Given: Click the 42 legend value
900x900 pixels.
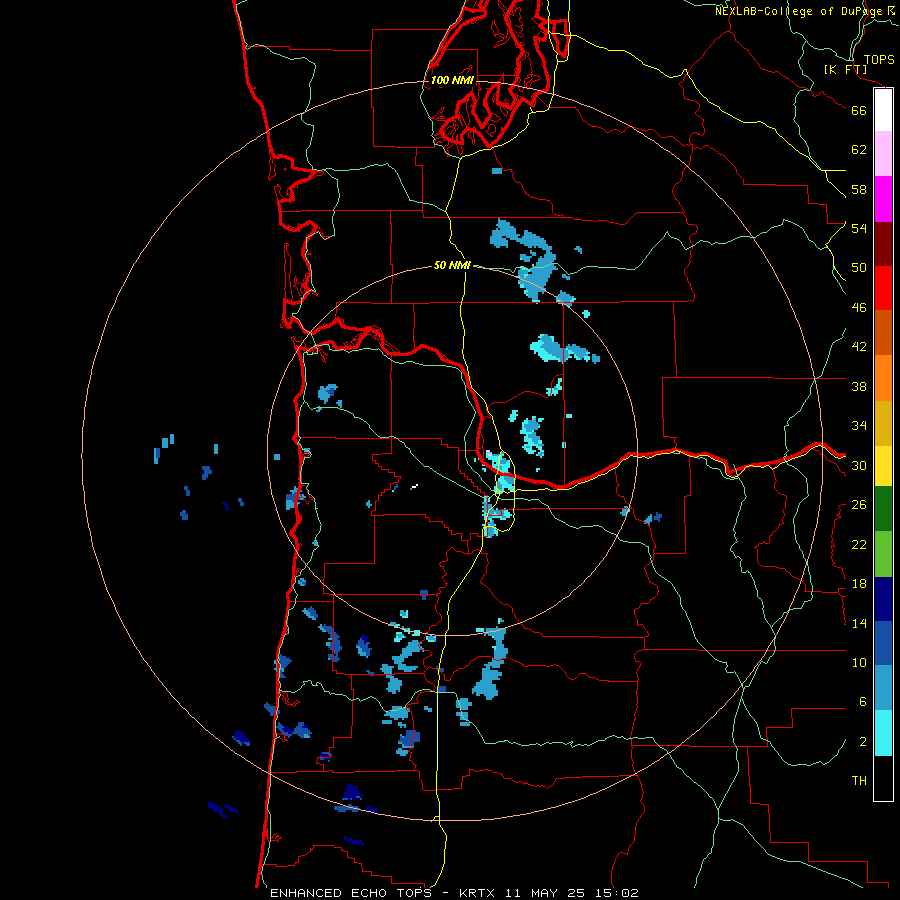Looking at the screenshot, I should pos(859,347).
